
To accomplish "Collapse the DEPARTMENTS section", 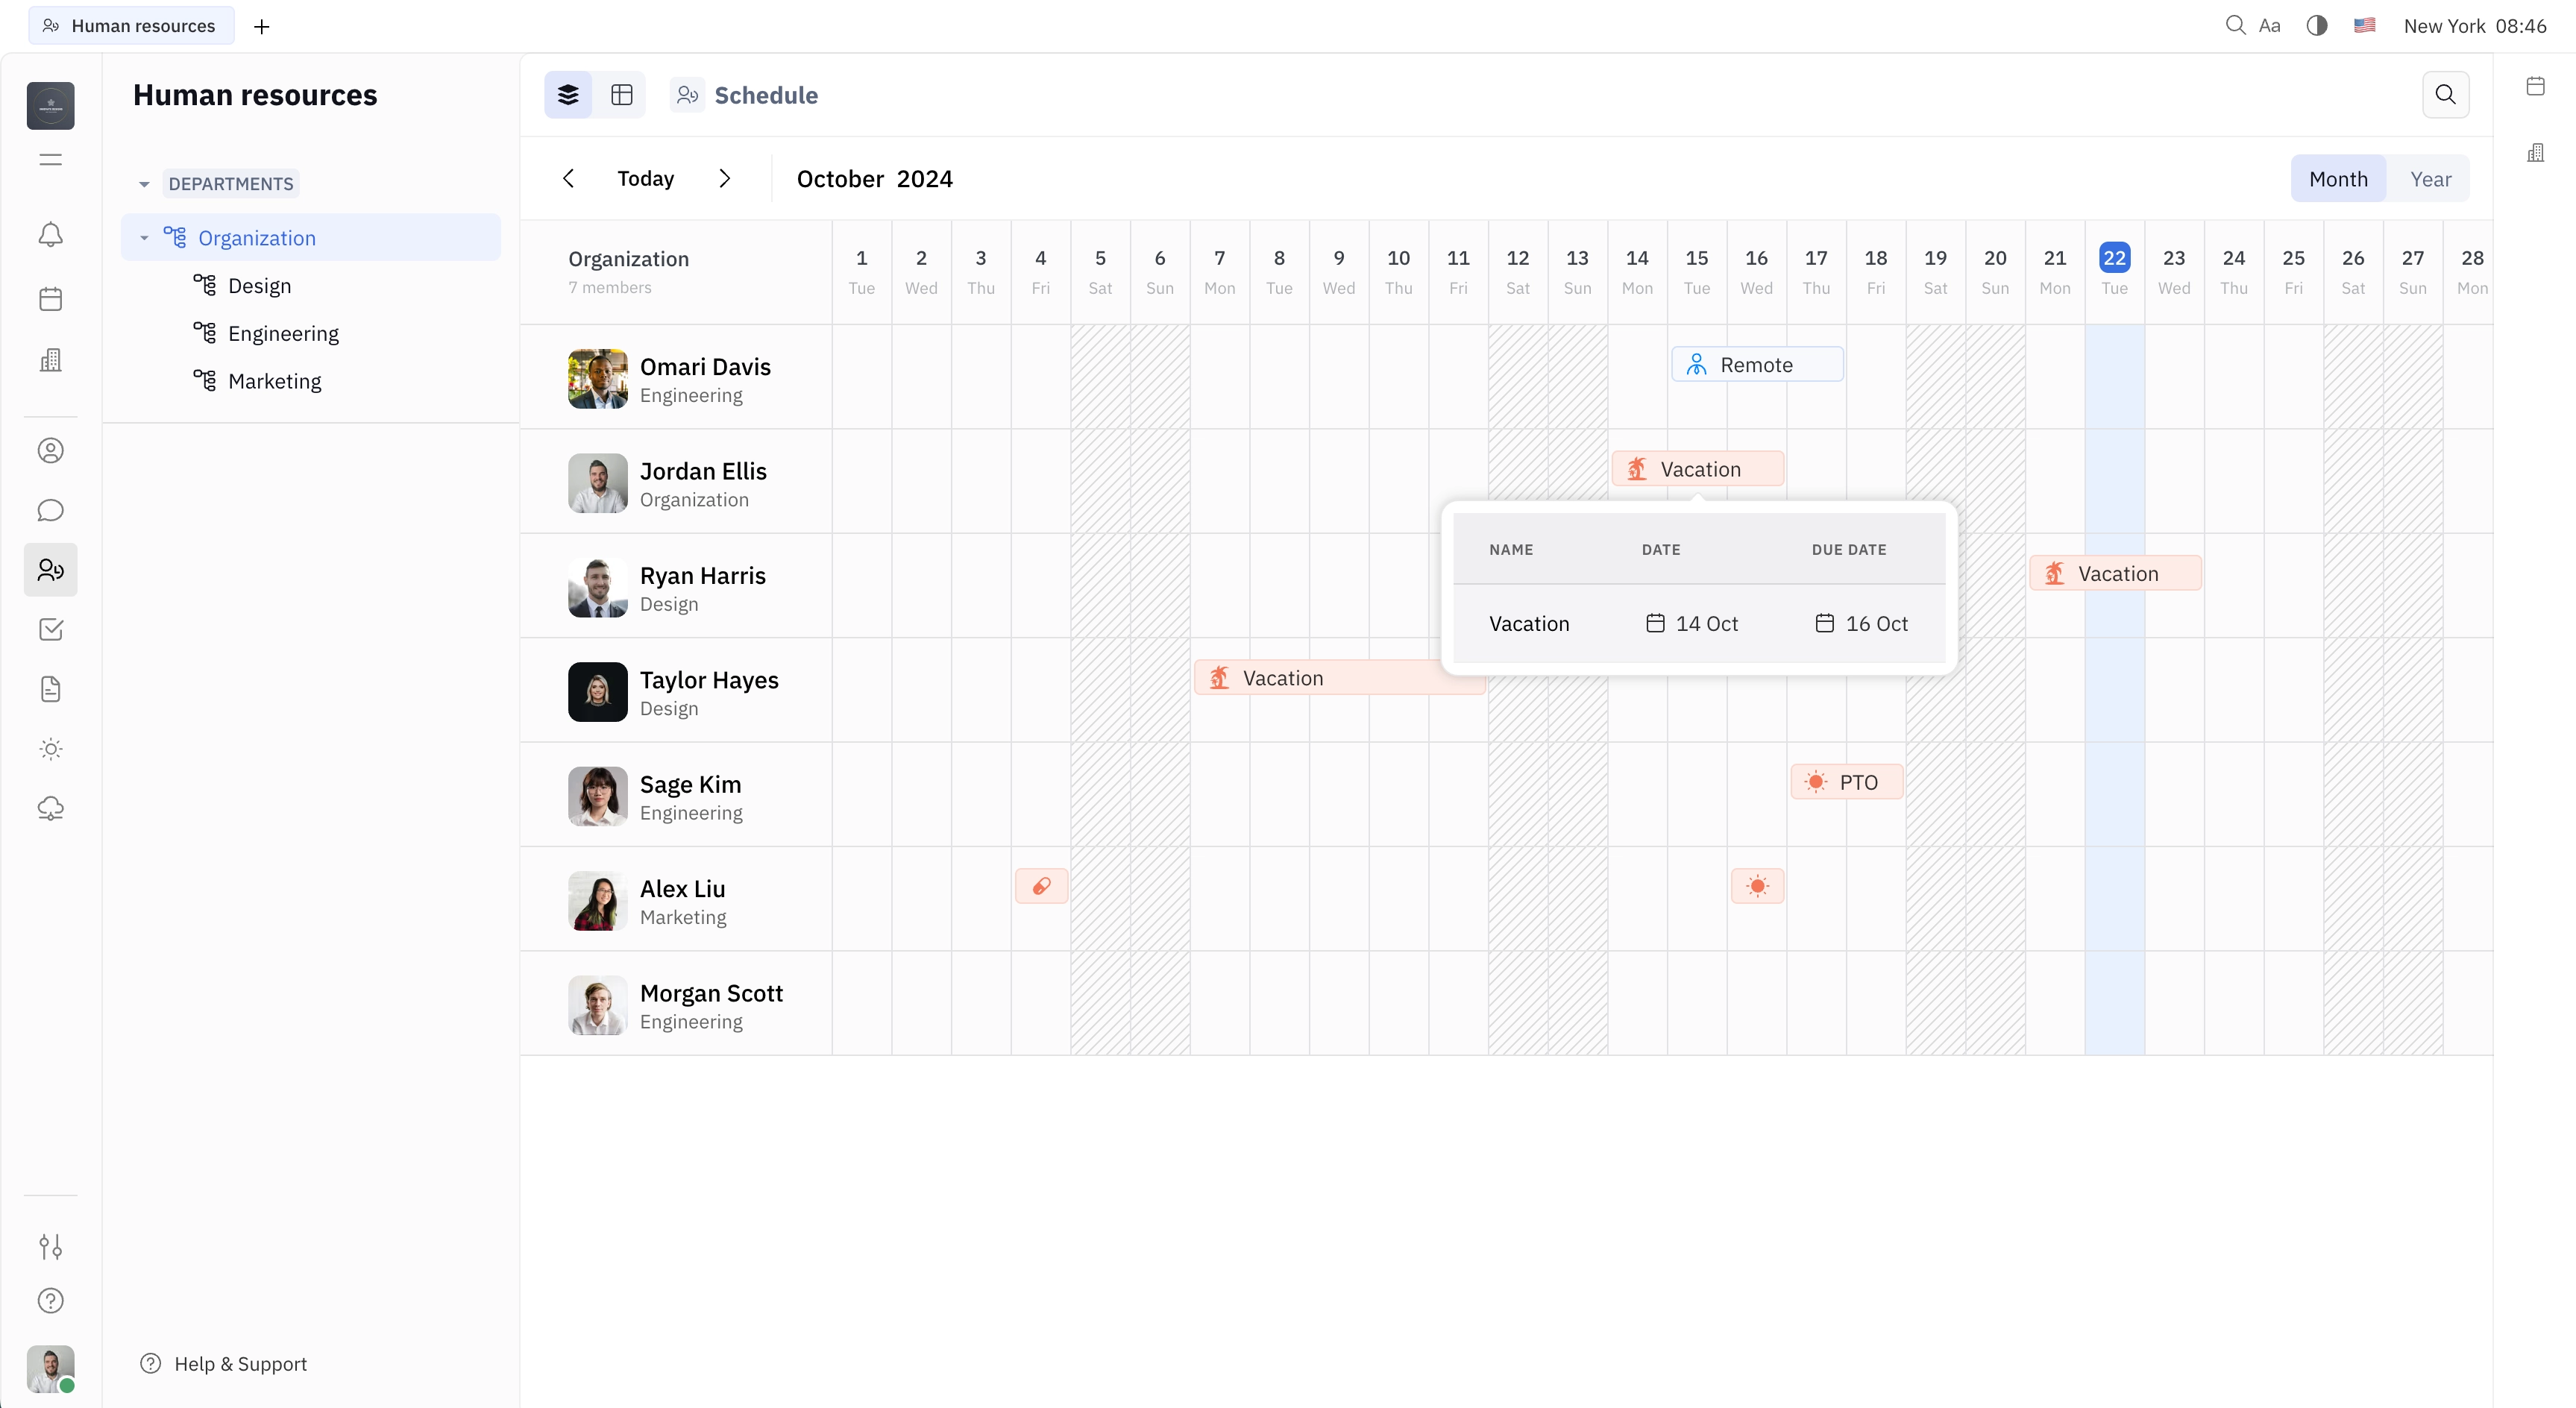I will tap(143, 183).
